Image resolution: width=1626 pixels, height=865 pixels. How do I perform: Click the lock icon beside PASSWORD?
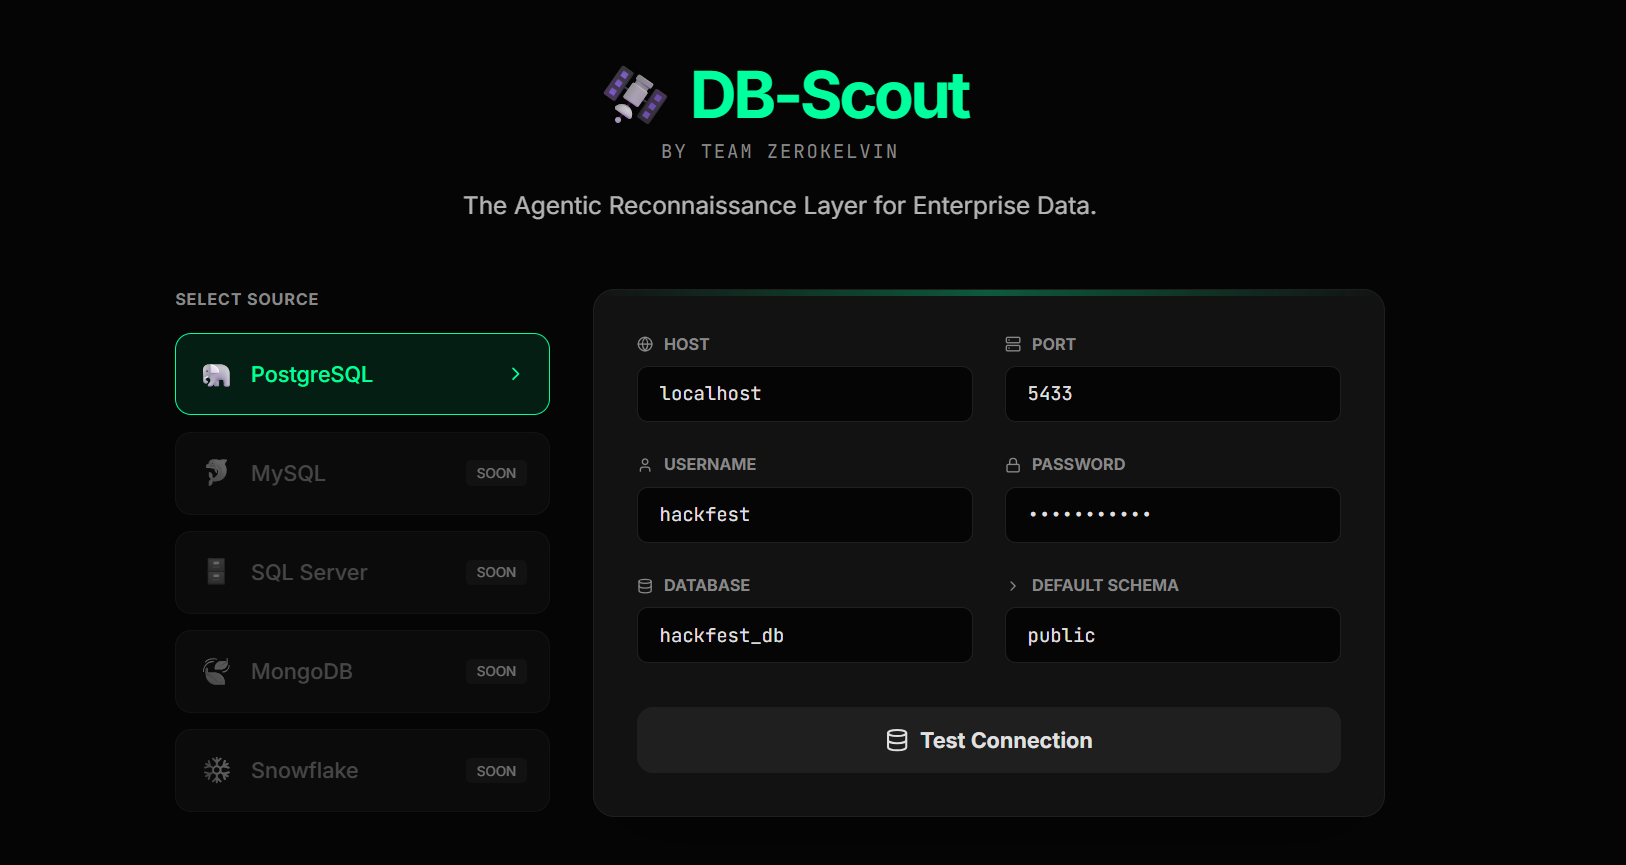pyautogui.click(x=1012, y=463)
